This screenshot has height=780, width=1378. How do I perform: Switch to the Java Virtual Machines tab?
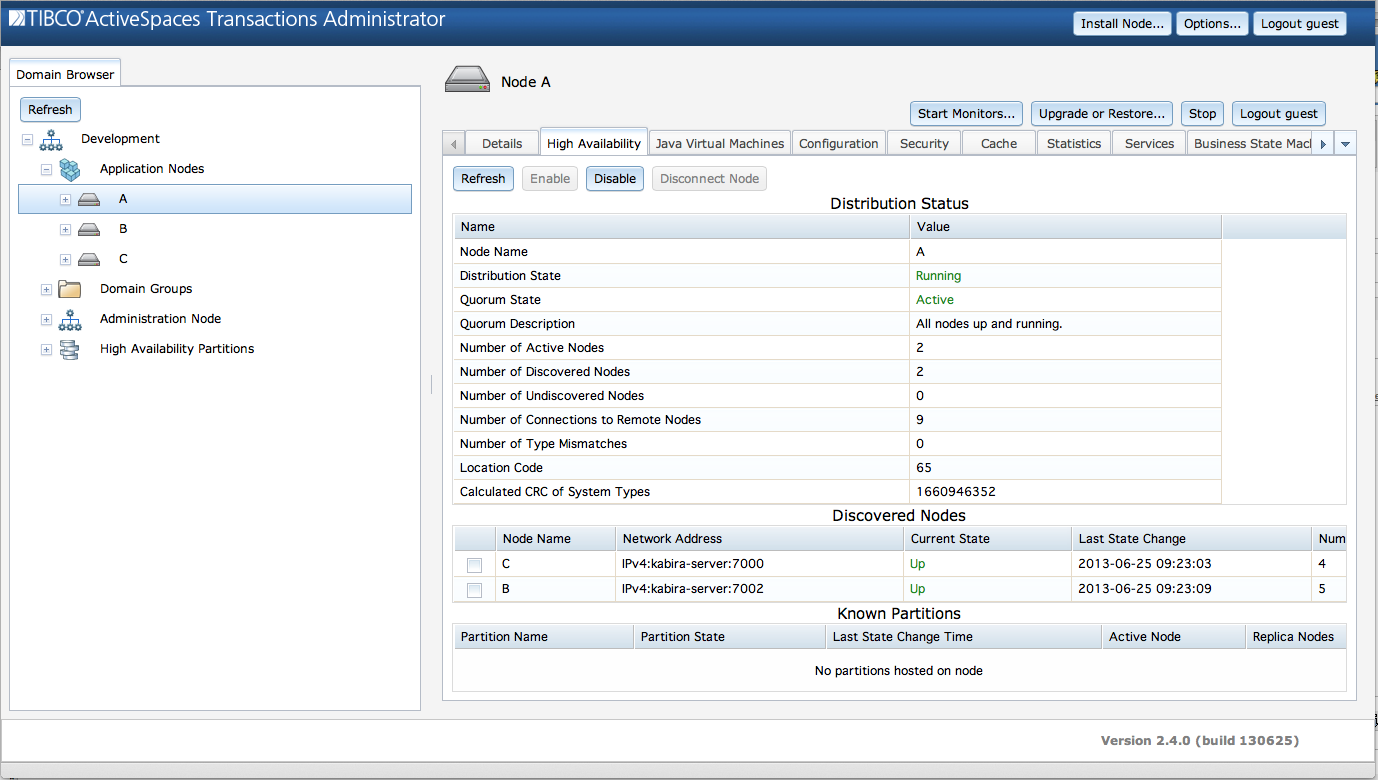tap(719, 144)
